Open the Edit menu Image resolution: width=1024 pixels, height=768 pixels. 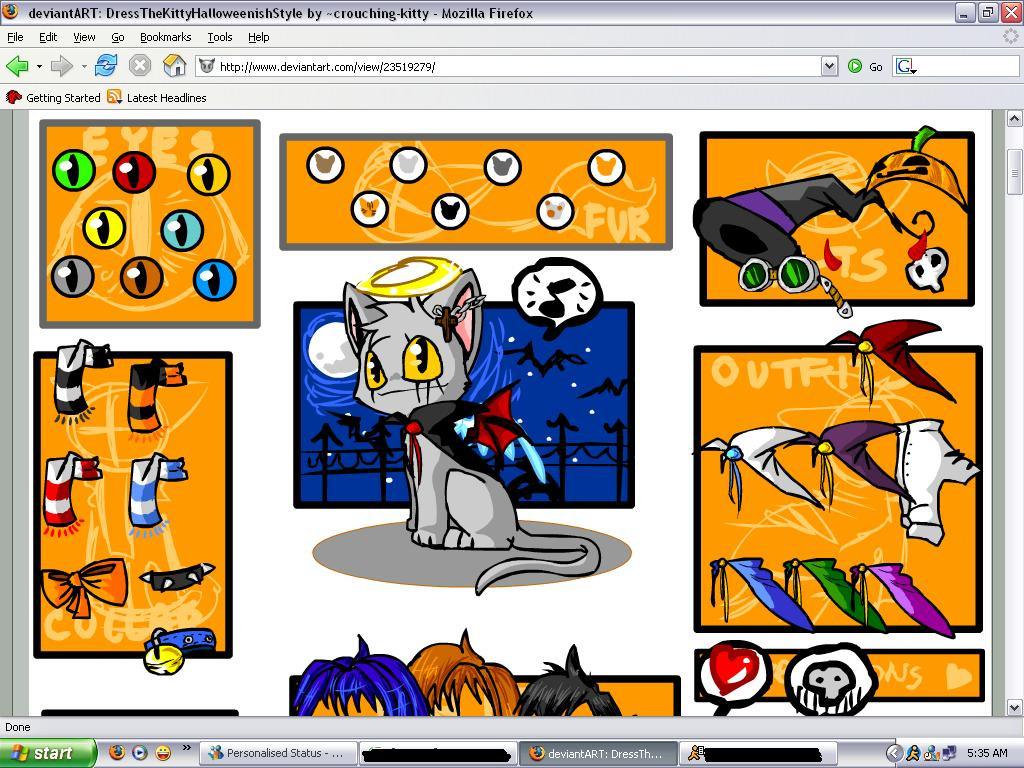tap(48, 37)
